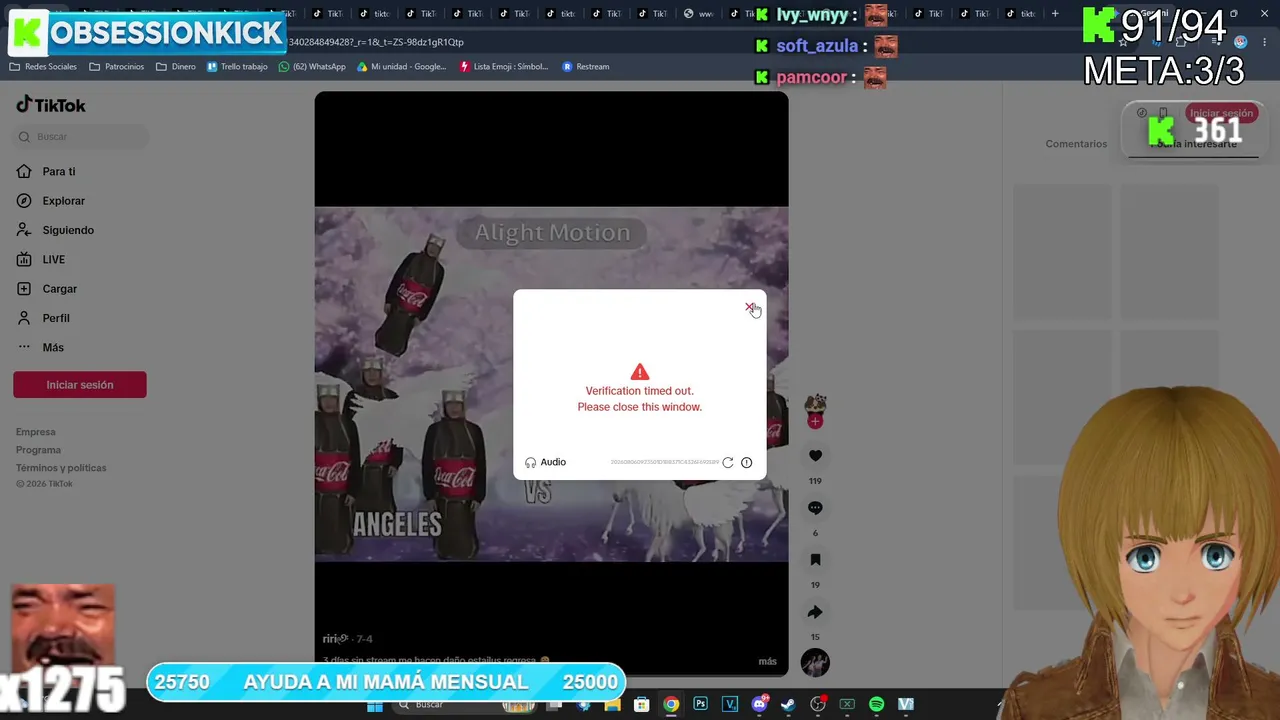This screenshot has width=1280, height=720.
Task: Like the video with the heart icon
Action: [815, 456]
